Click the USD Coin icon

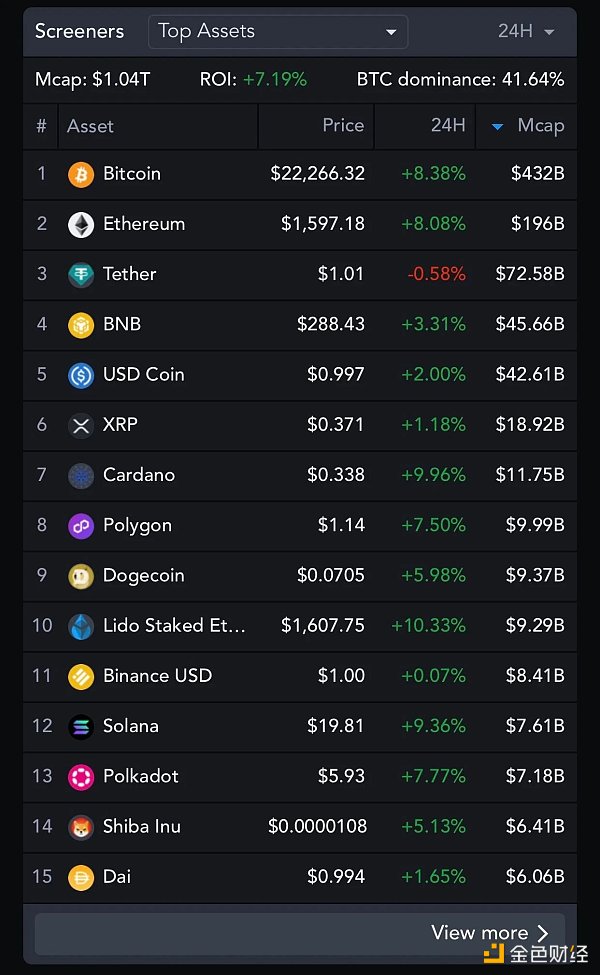click(80, 375)
